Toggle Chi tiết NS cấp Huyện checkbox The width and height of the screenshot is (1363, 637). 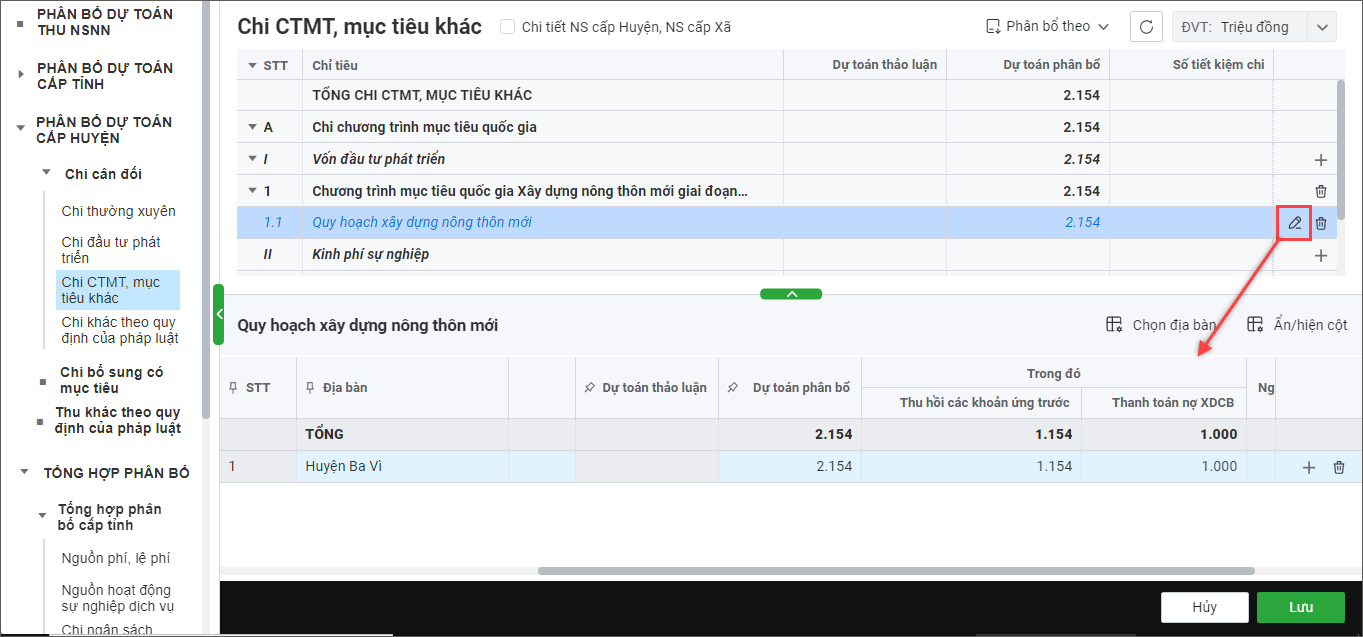point(508,27)
